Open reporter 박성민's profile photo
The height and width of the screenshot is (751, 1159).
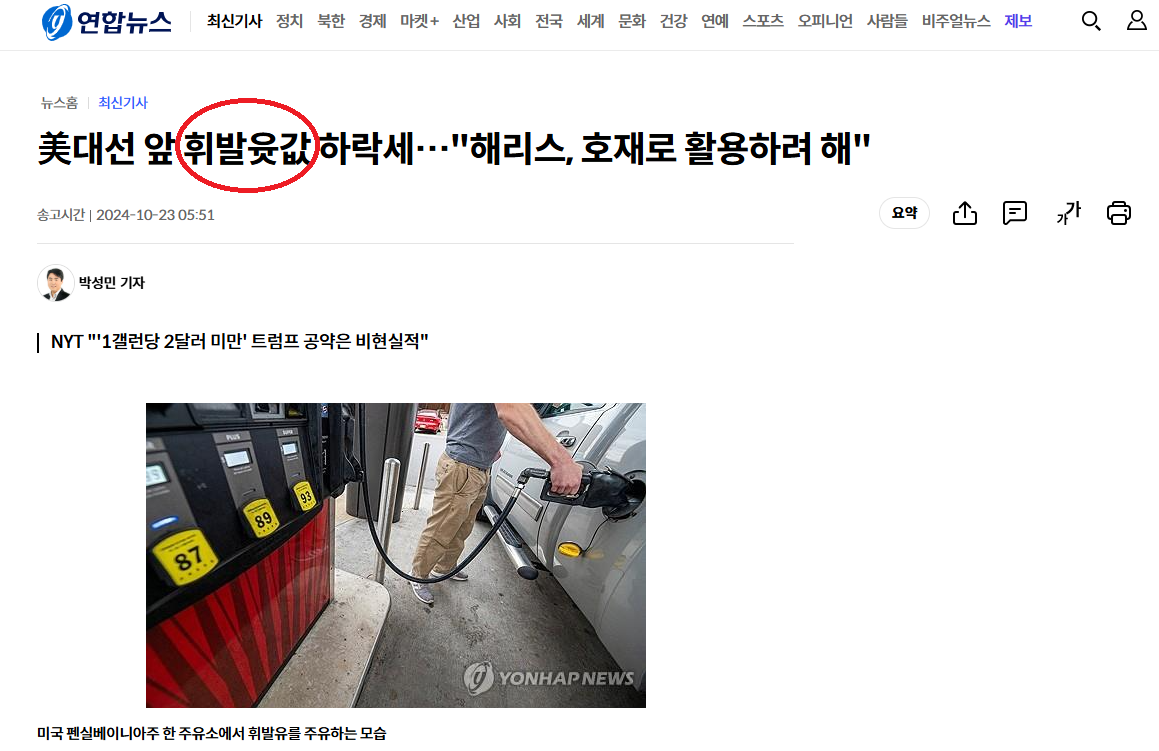(55, 282)
